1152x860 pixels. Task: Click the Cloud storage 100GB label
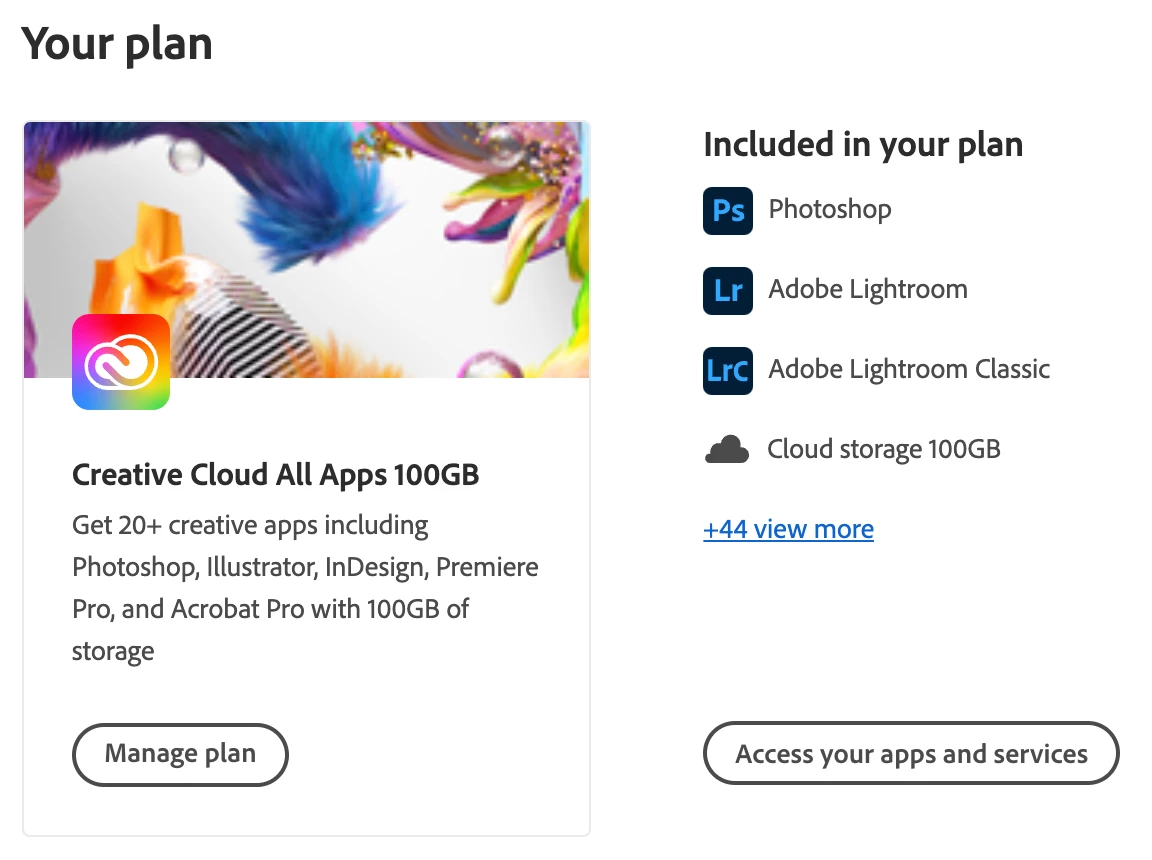pos(883,450)
